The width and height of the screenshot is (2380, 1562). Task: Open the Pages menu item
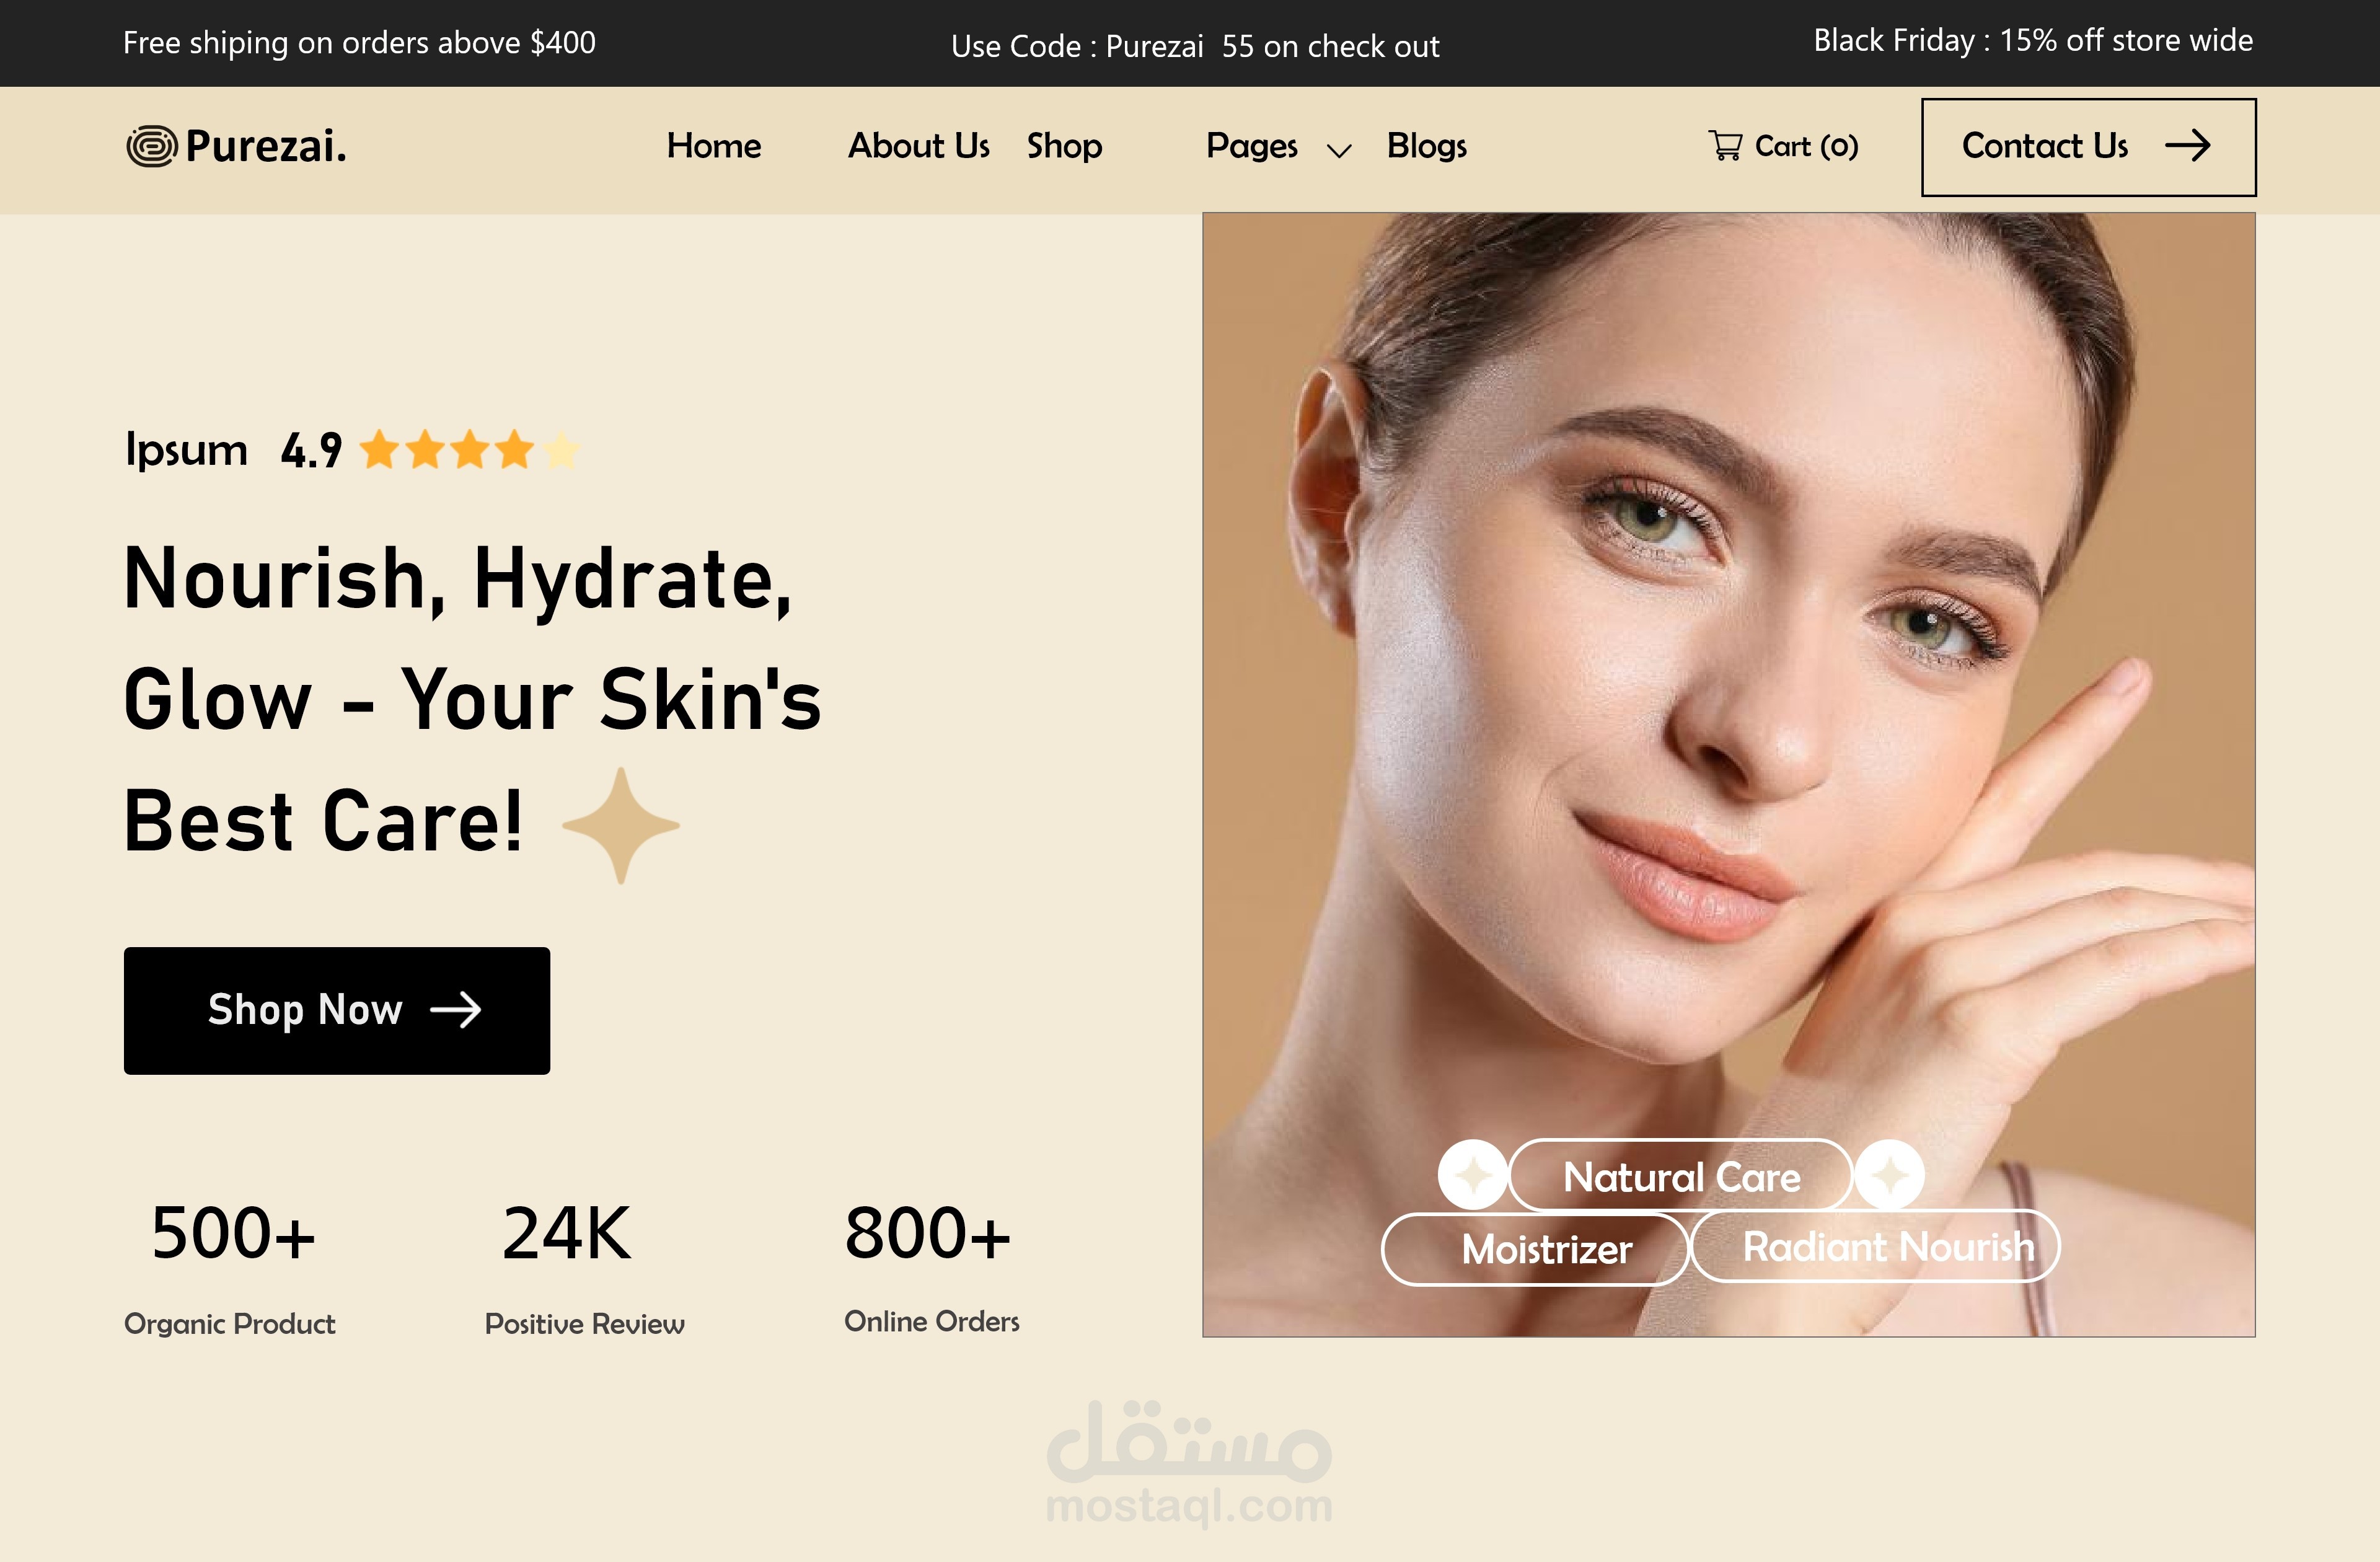pos(1252,146)
